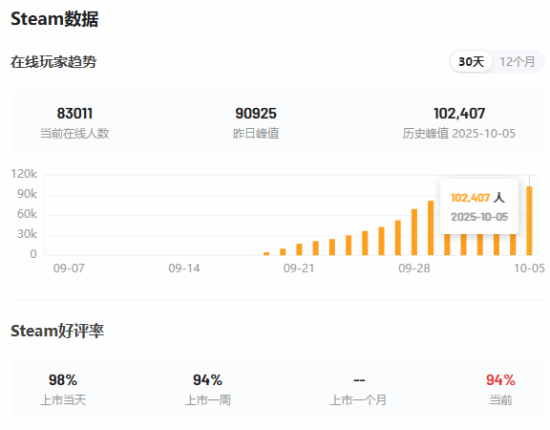Click the chart tooltip showing 102,407 人
The width and height of the screenshot is (550, 430).
479,207
